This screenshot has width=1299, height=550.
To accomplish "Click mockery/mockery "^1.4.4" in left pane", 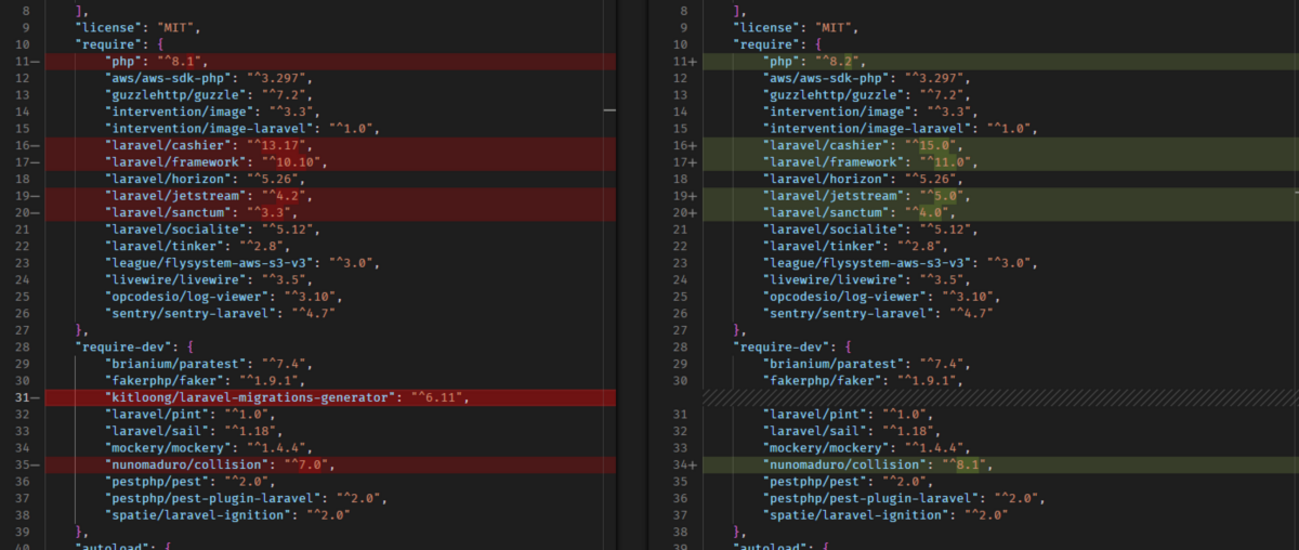I will (x=210, y=448).
